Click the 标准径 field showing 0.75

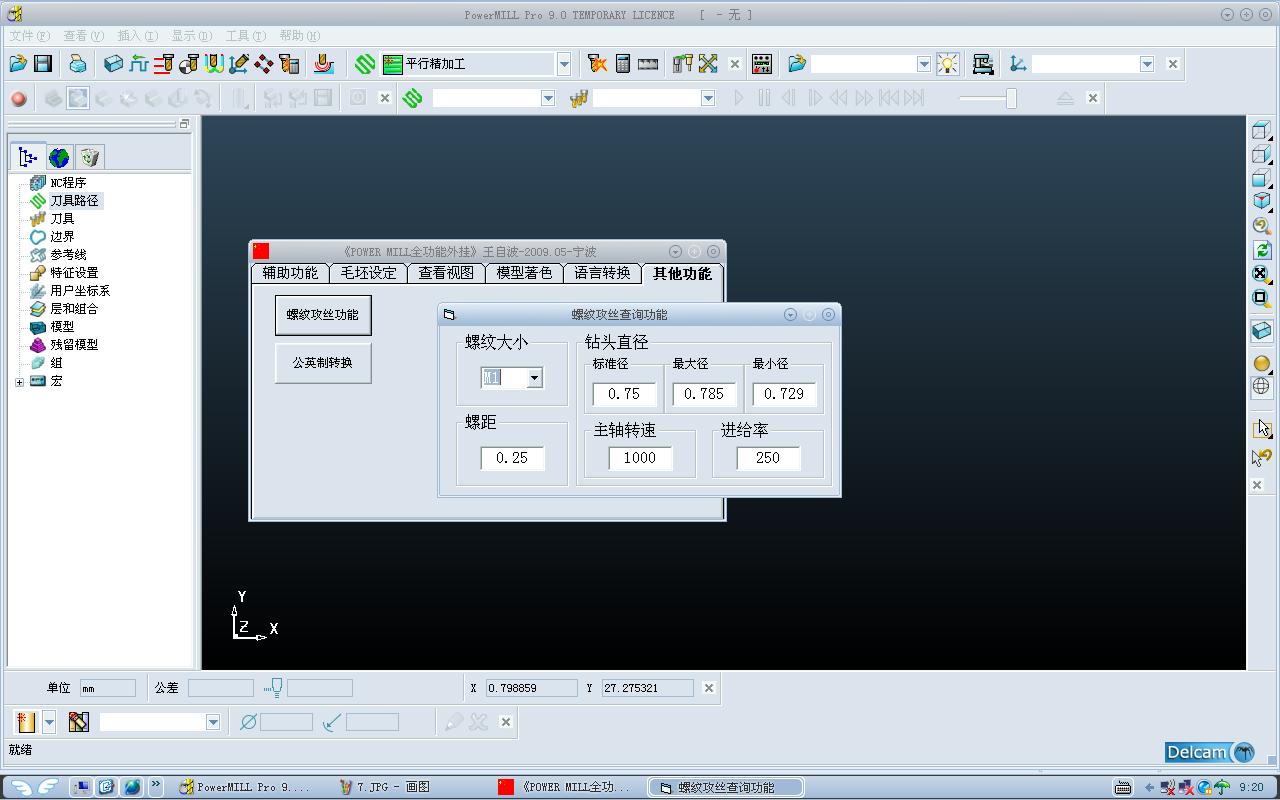624,394
